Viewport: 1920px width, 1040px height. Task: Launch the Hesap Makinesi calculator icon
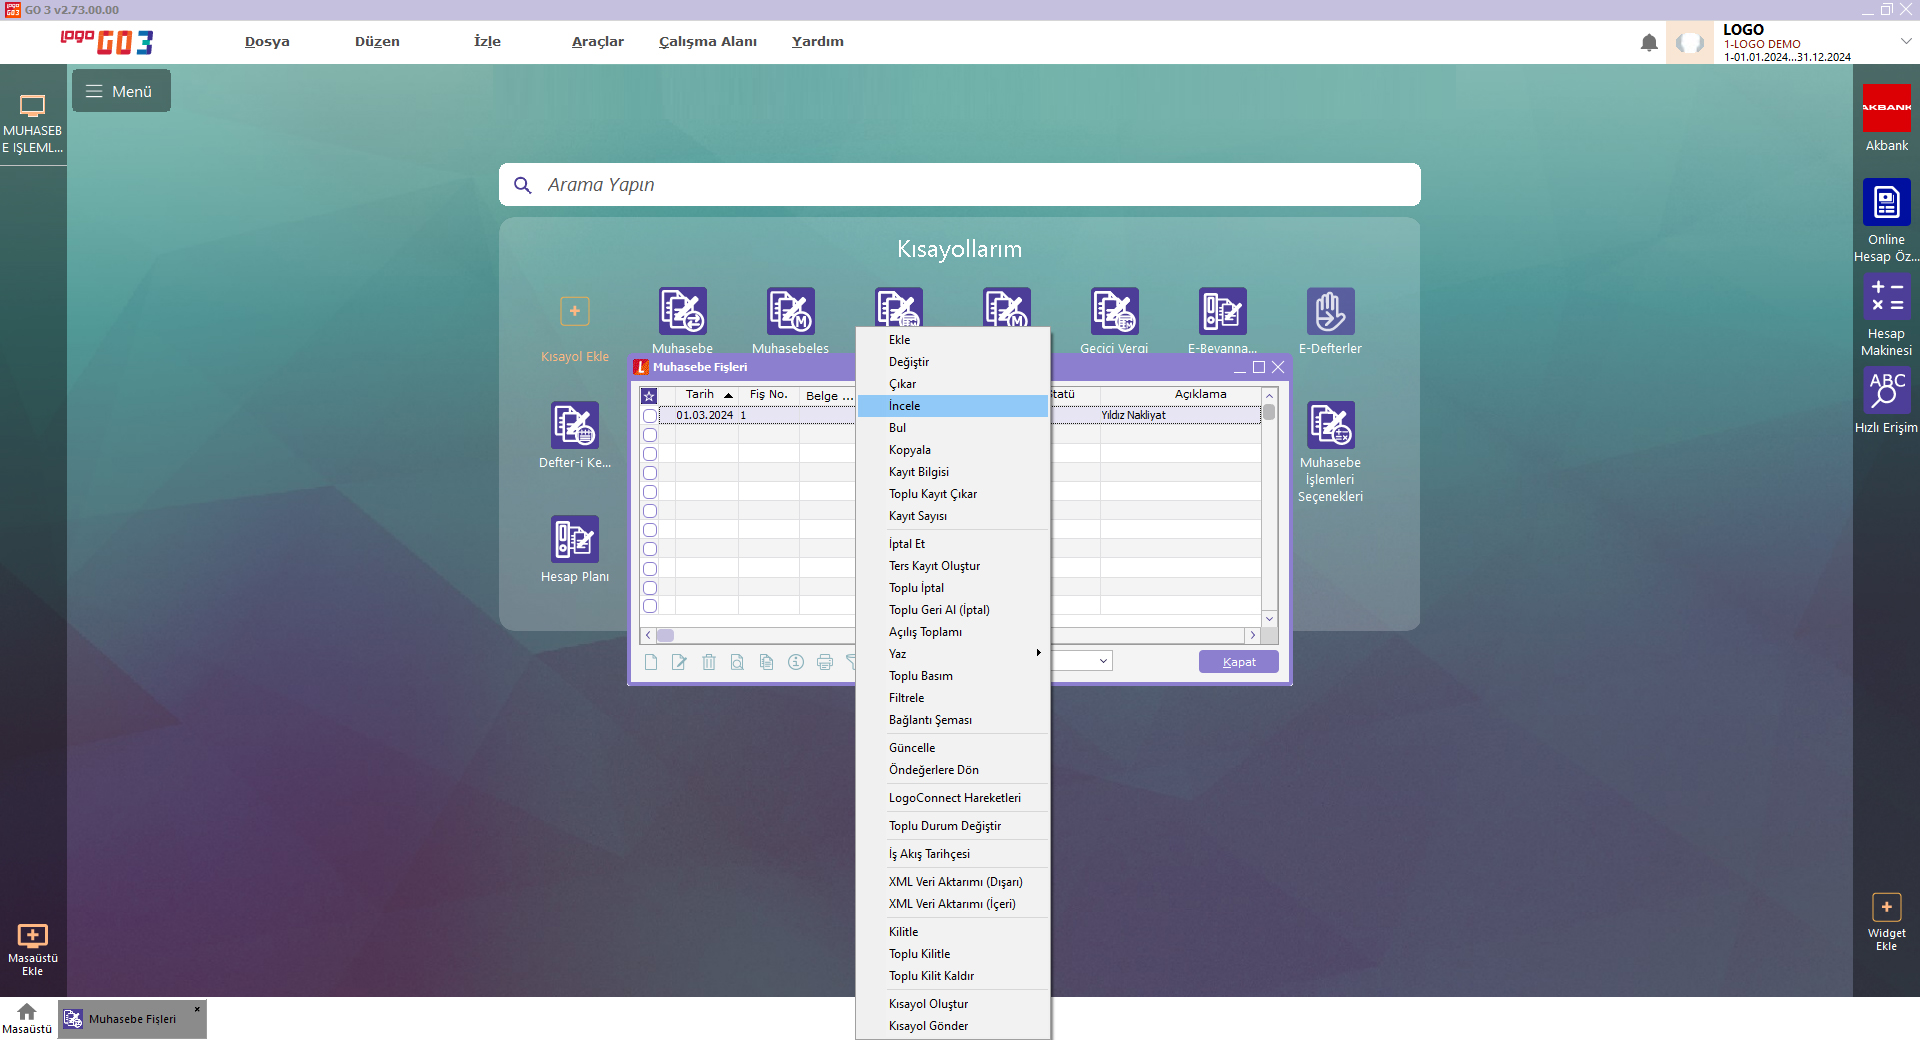[x=1886, y=297]
